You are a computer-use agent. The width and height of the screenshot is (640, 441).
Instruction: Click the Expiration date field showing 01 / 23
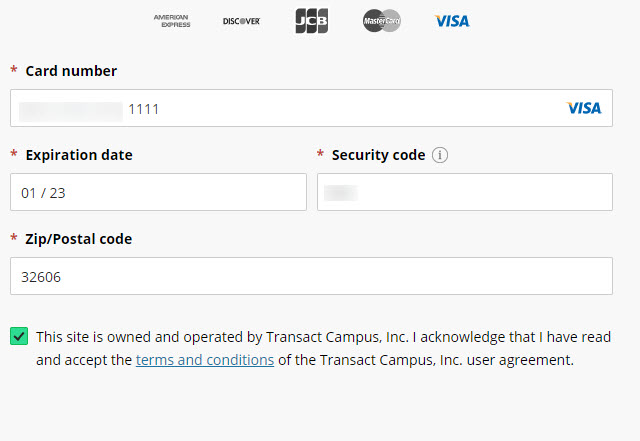click(158, 192)
